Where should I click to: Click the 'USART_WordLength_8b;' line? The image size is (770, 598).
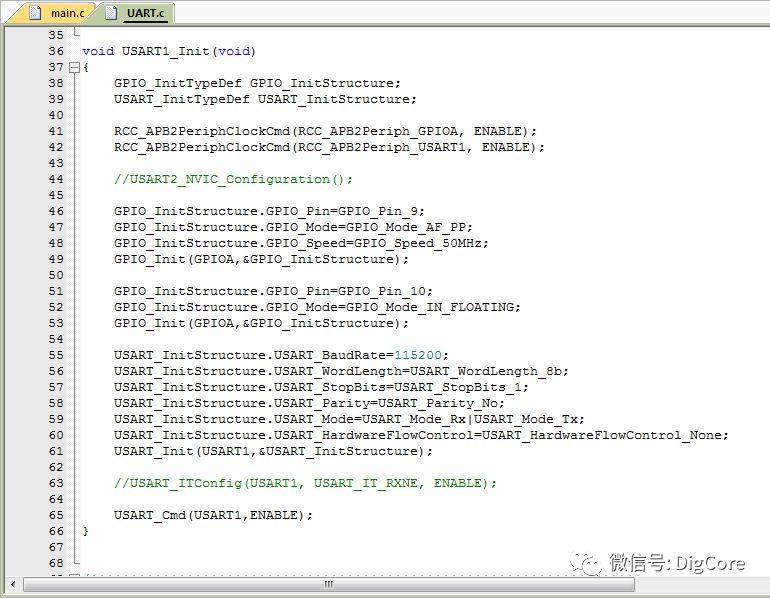(341, 371)
